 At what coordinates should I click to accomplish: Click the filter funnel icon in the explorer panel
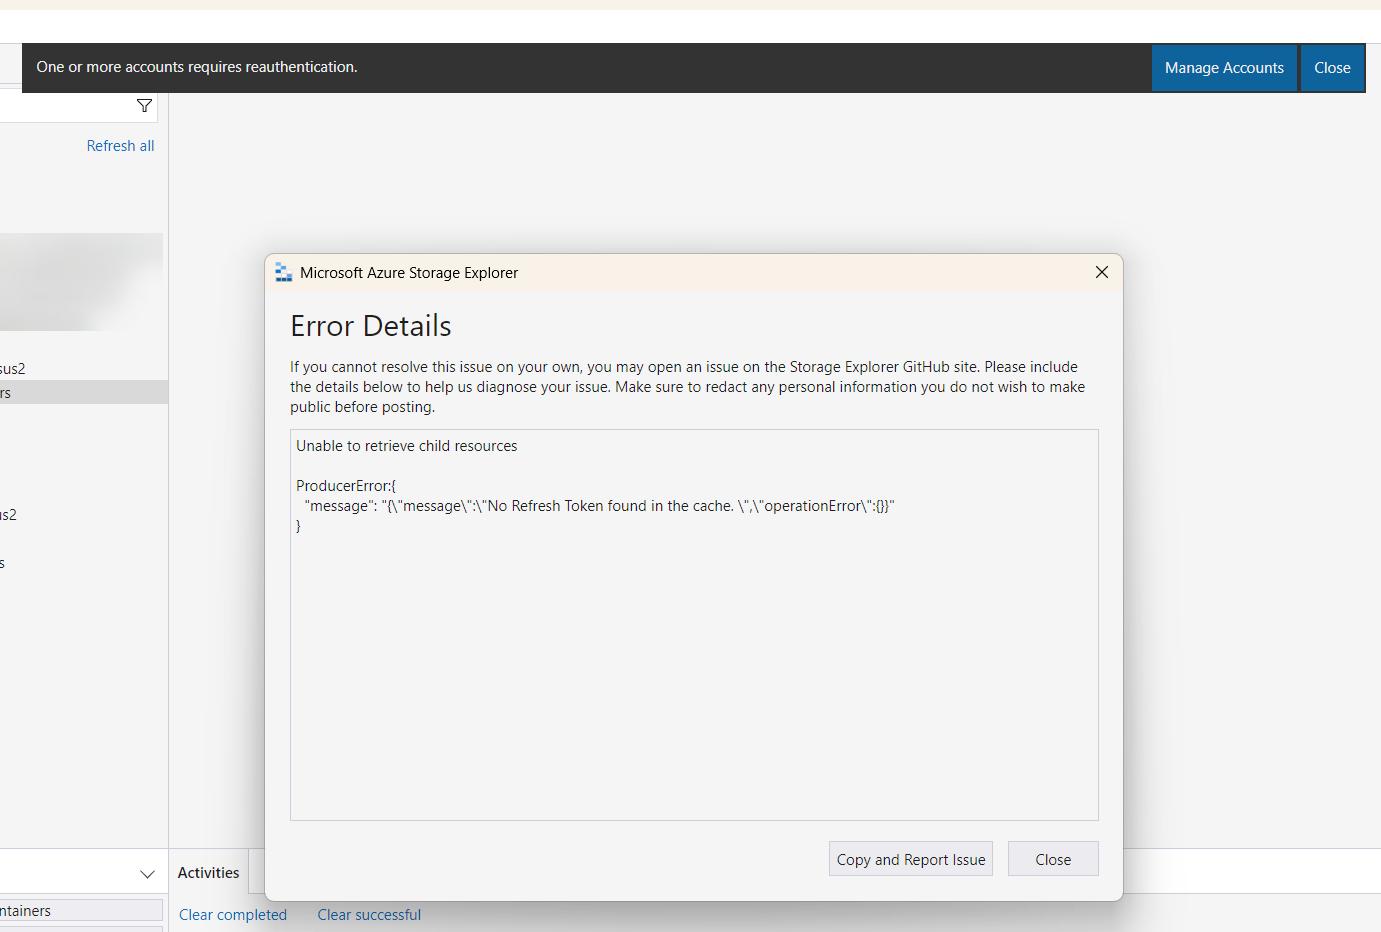[144, 106]
